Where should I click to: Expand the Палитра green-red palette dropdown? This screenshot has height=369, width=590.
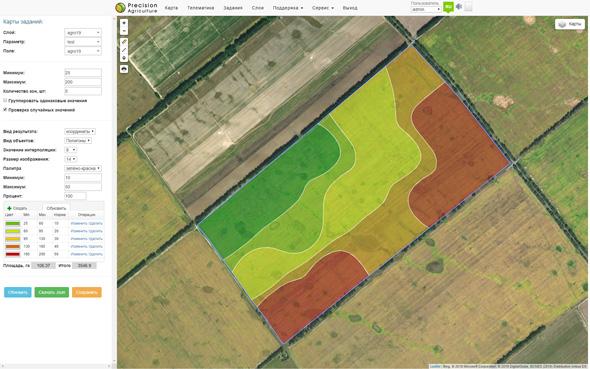83,169
